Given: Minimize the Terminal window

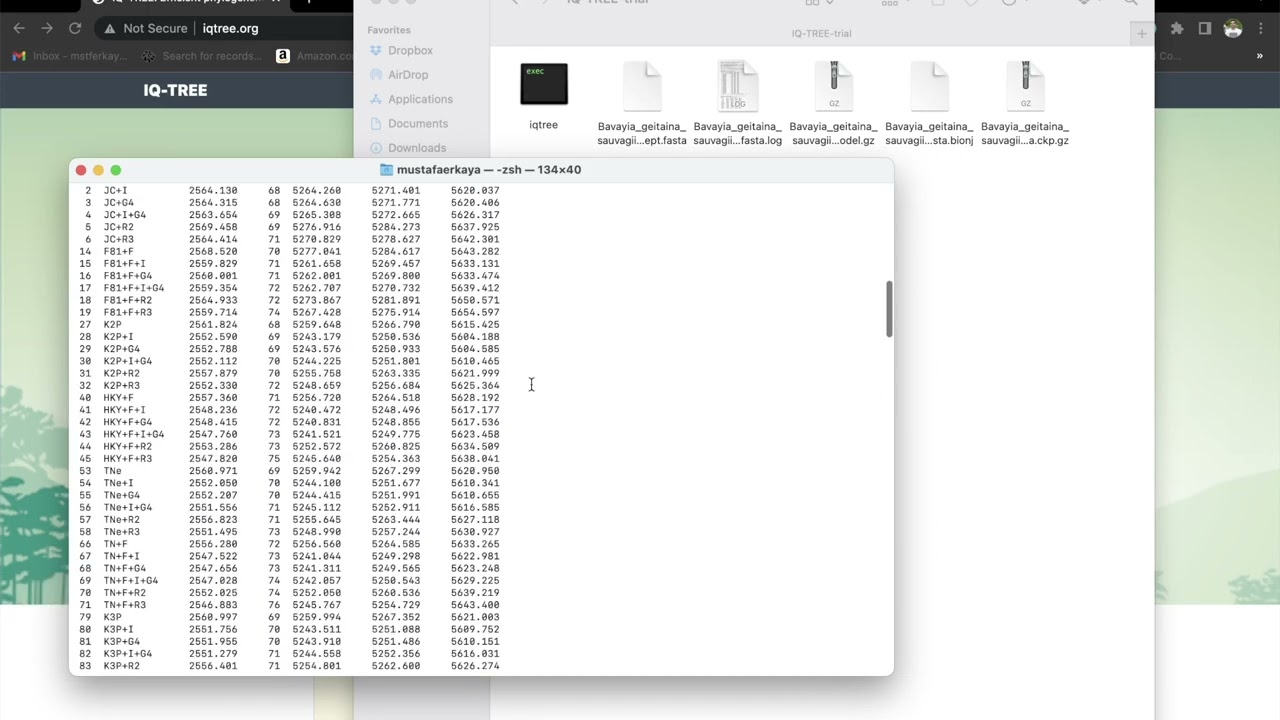Looking at the screenshot, I should [x=98, y=170].
